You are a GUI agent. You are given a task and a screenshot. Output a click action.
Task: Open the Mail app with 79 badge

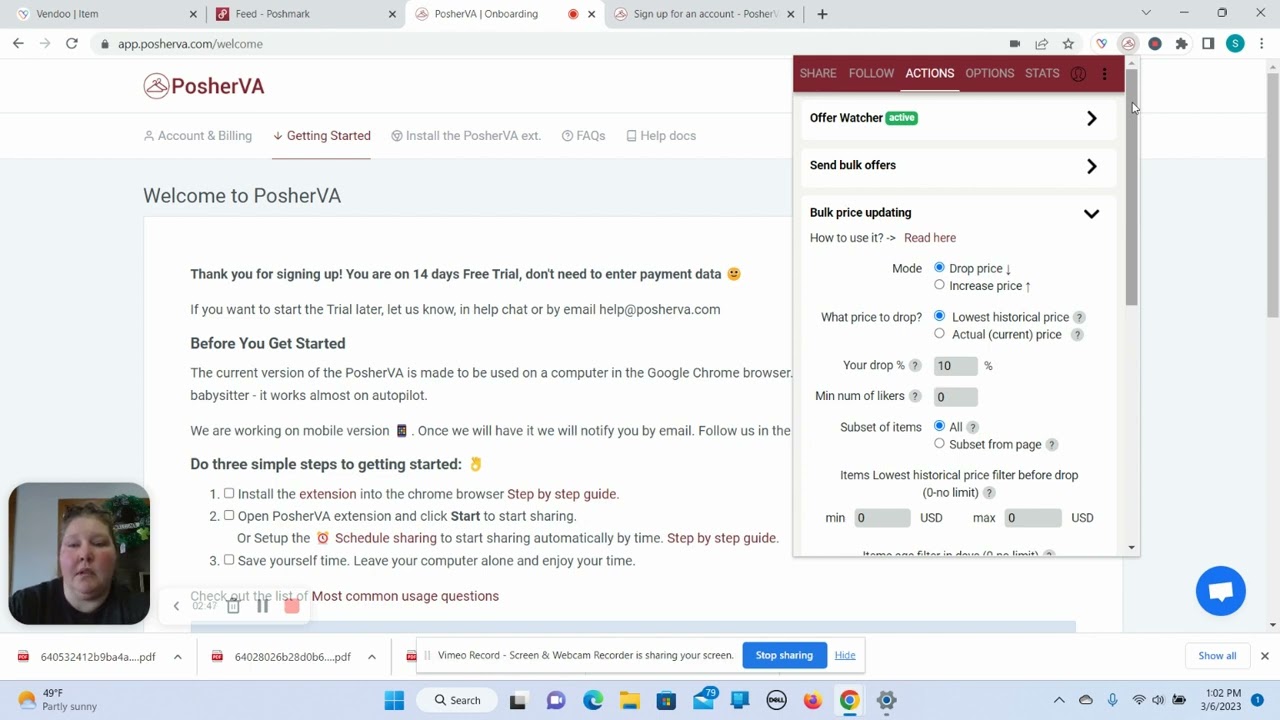703,700
